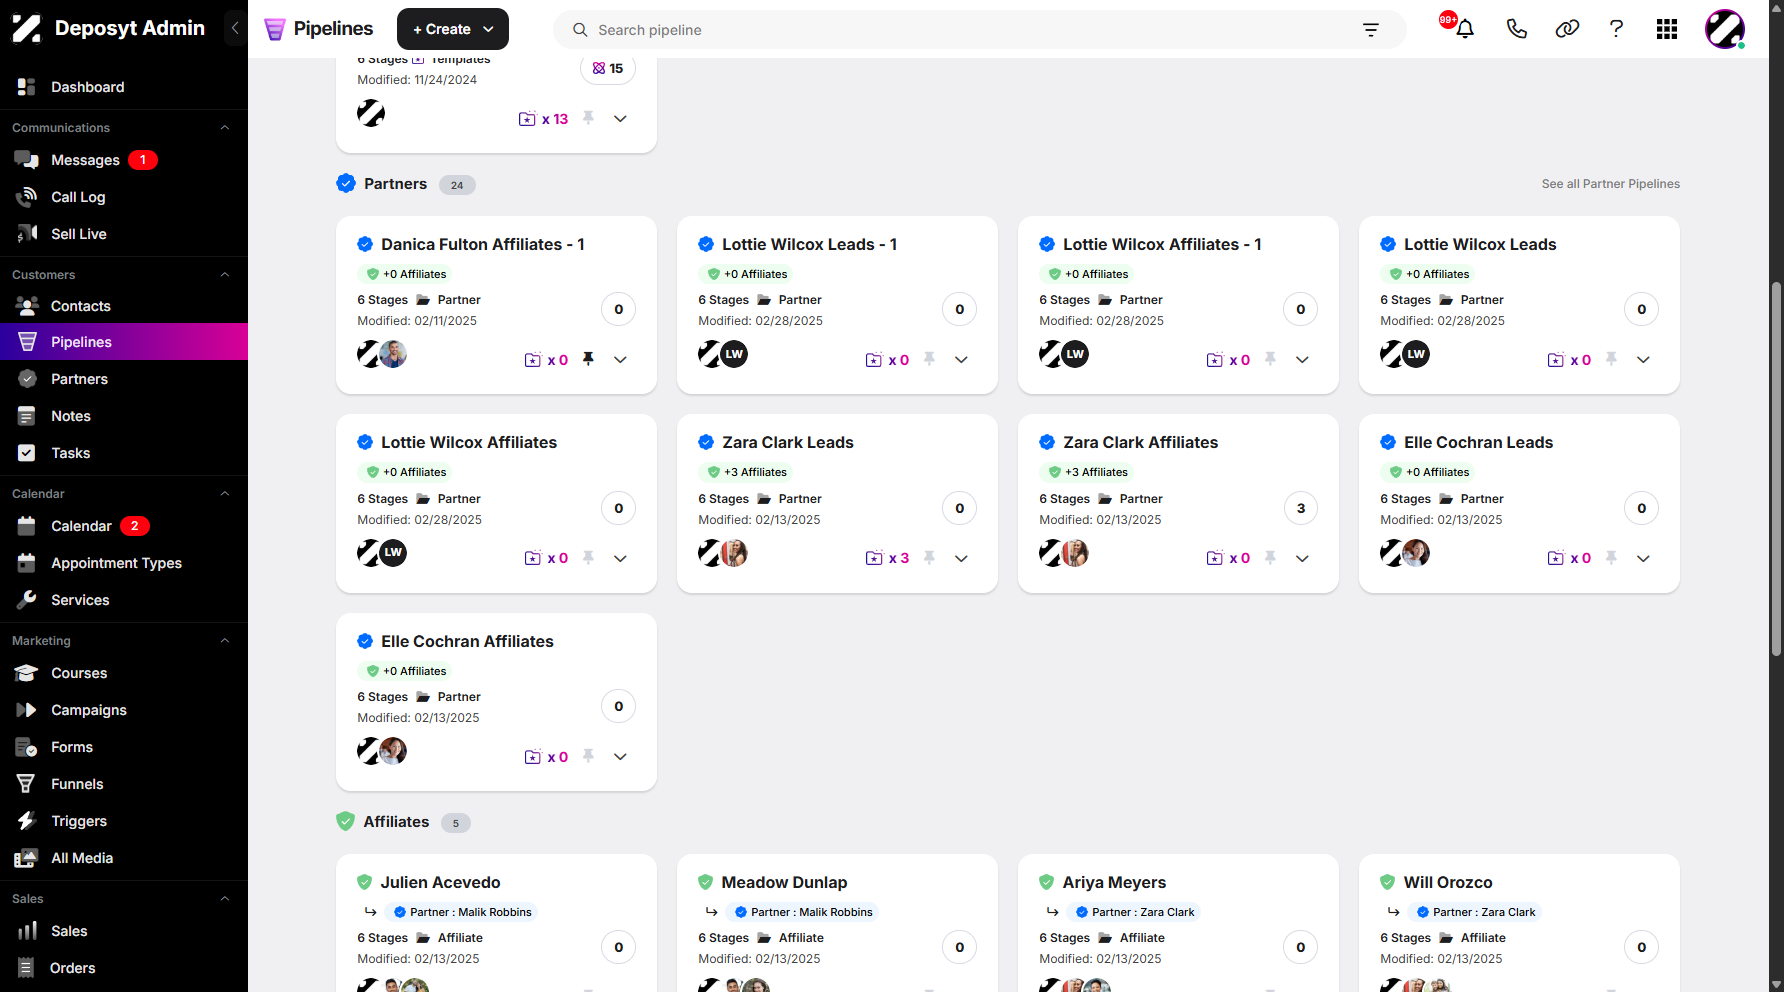
Task: Click the link chain icon in header
Action: [1567, 29]
